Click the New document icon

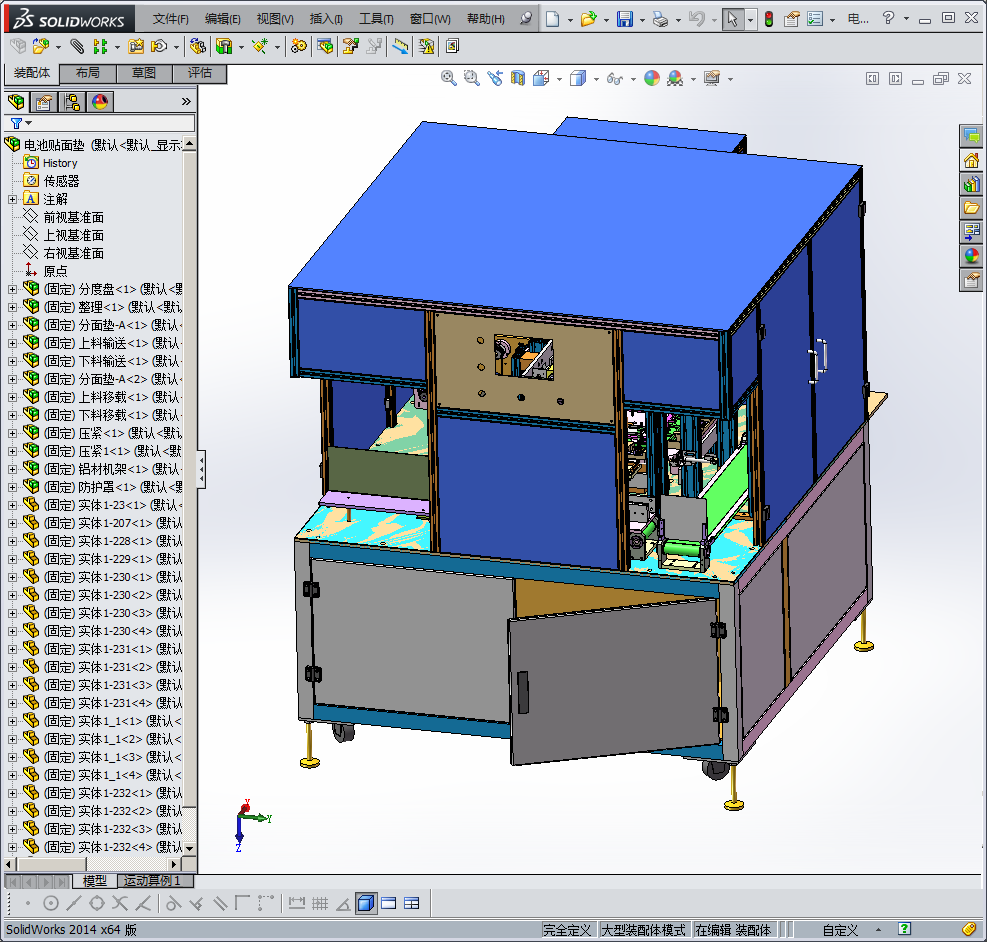pyautogui.click(x=552, y=19)
